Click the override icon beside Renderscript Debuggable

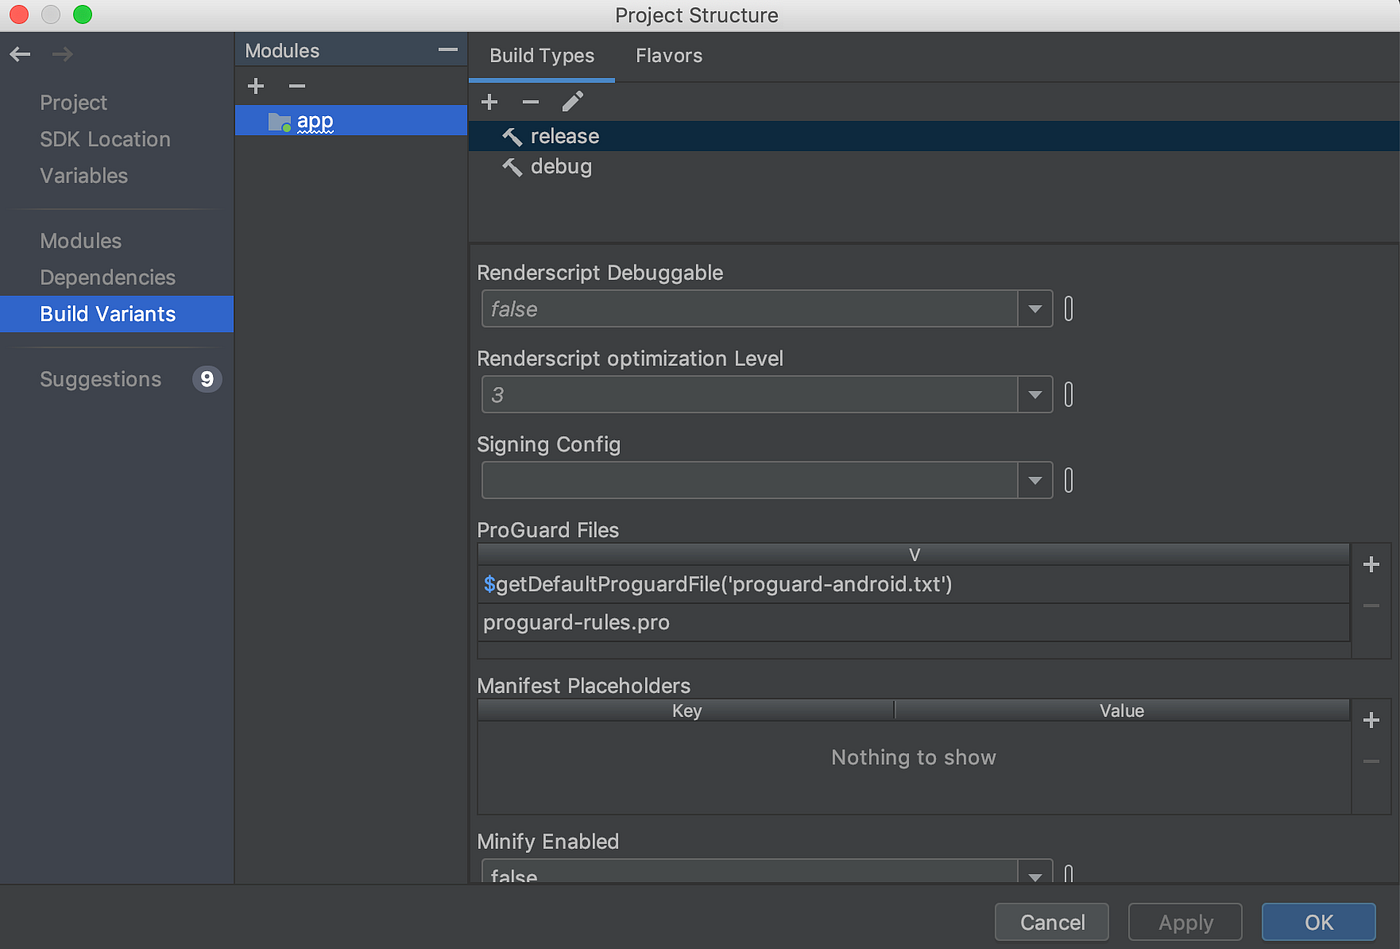1068,308
